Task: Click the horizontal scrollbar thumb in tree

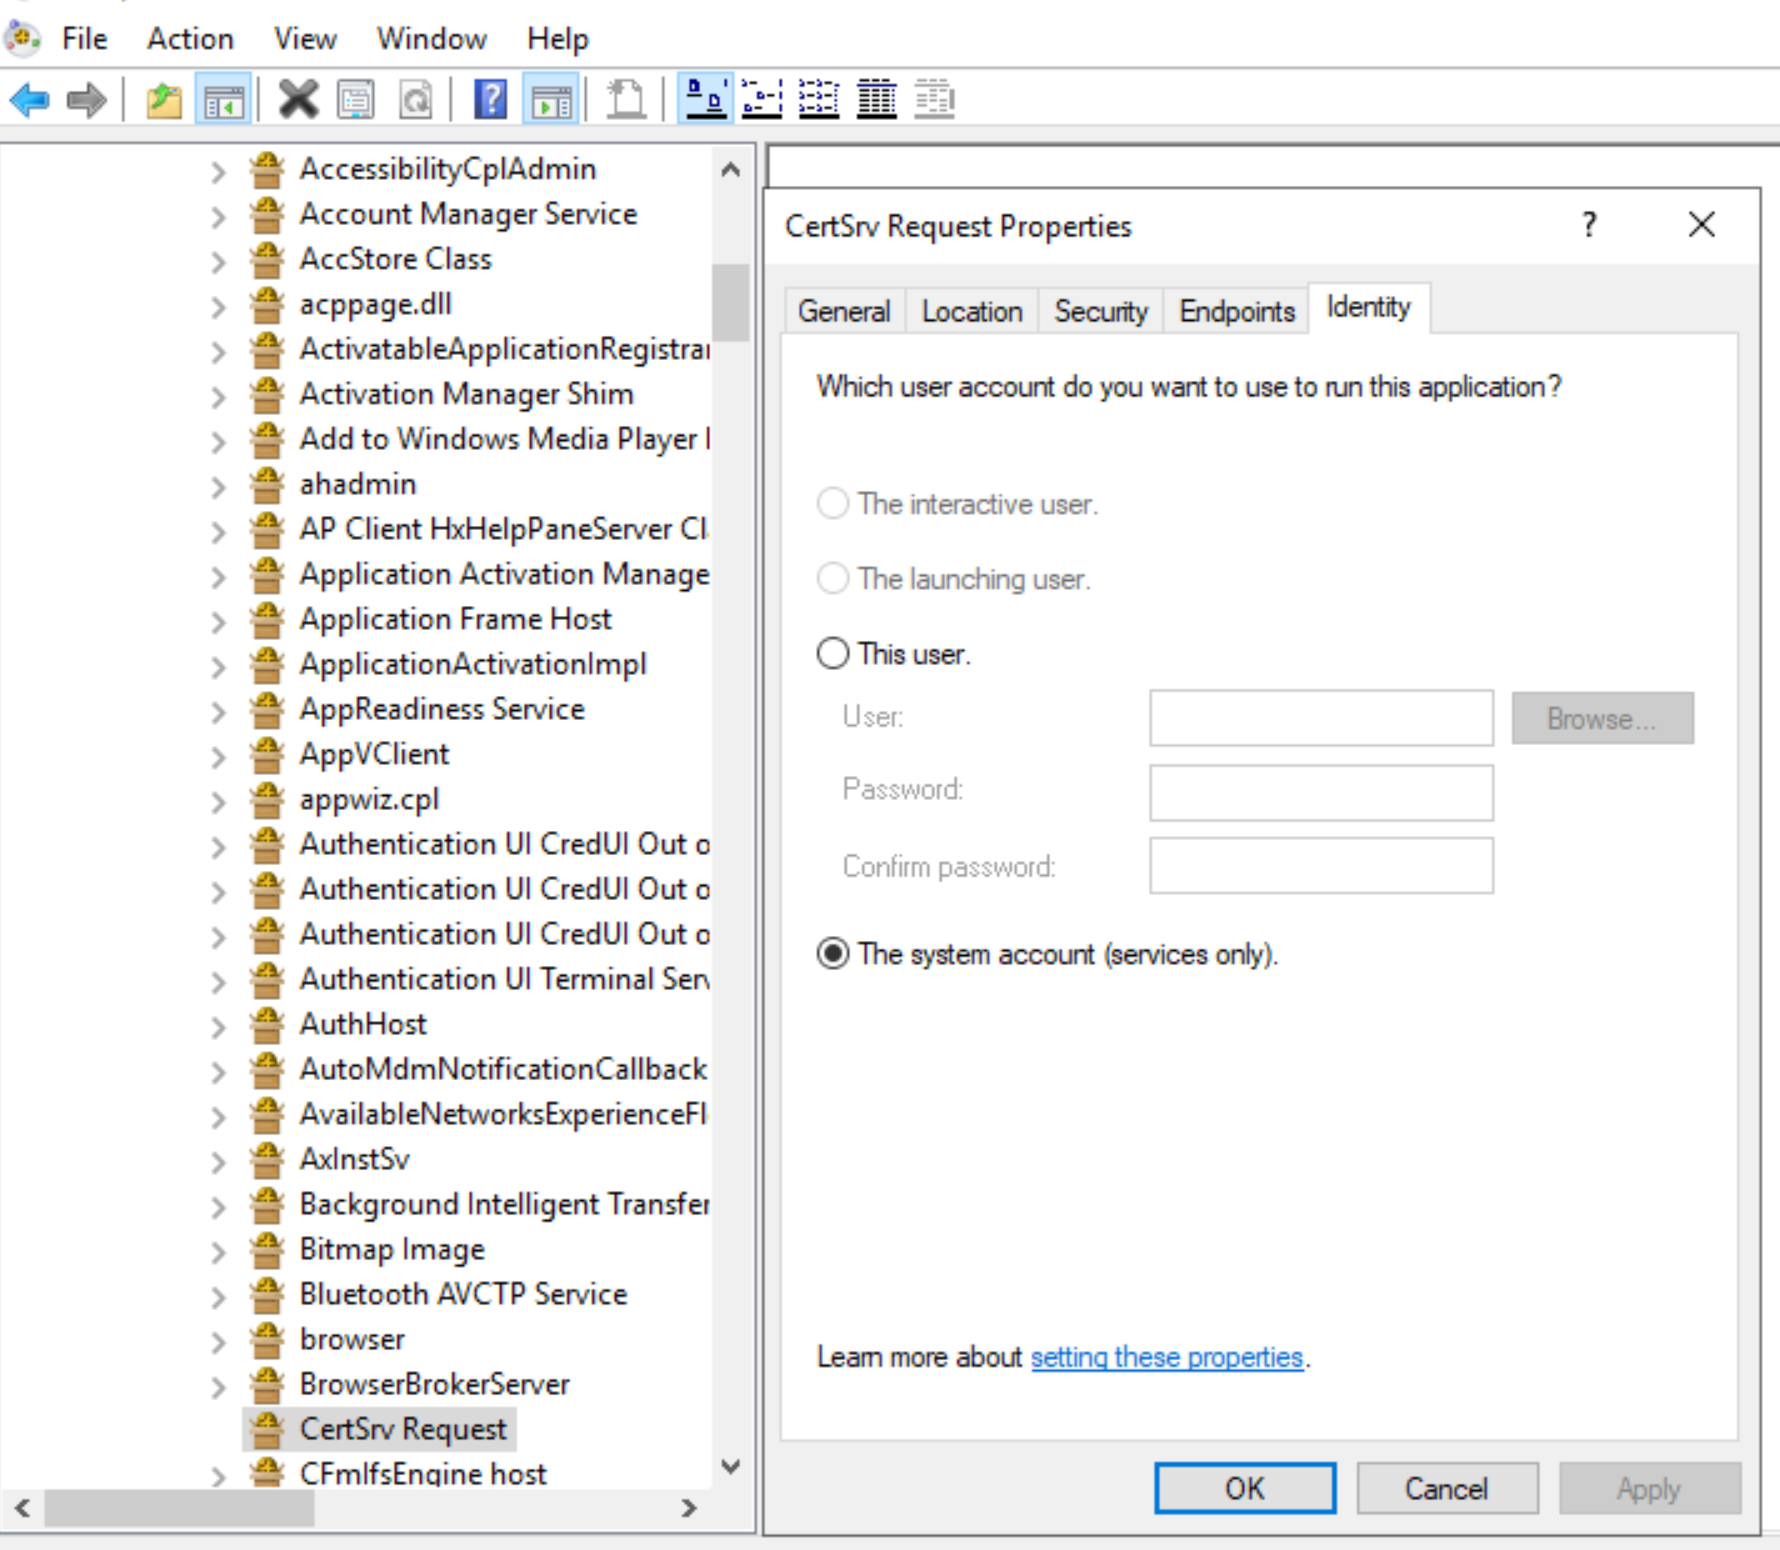Action: coord(179,1508)
